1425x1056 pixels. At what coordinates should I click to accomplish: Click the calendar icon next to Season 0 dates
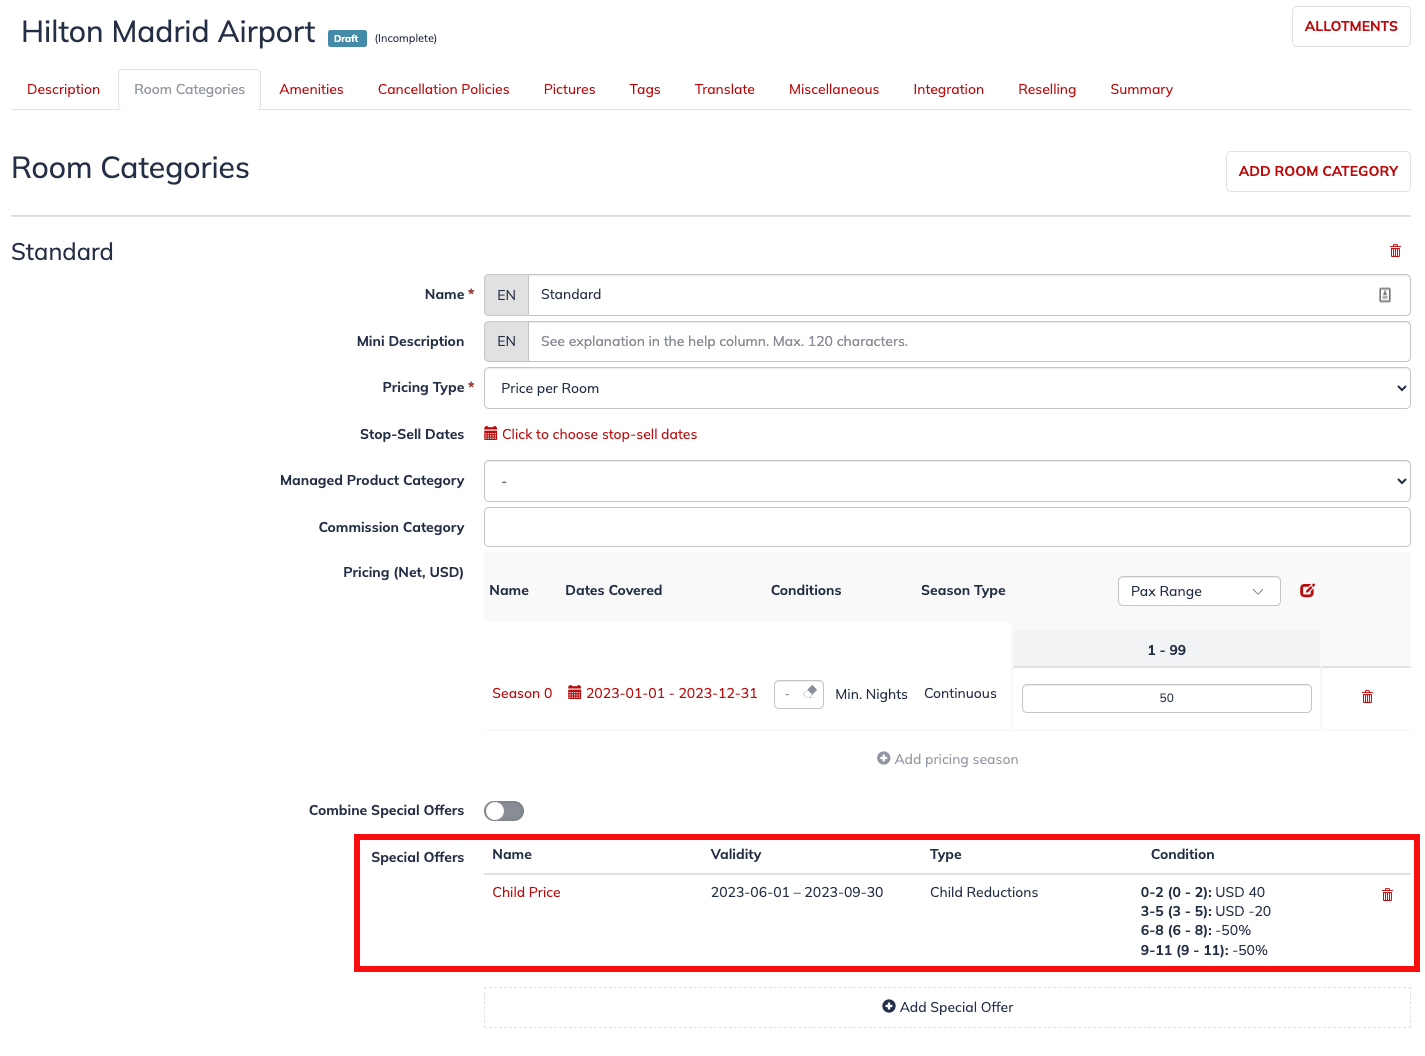pyautogui.click(x=575, y=693)
